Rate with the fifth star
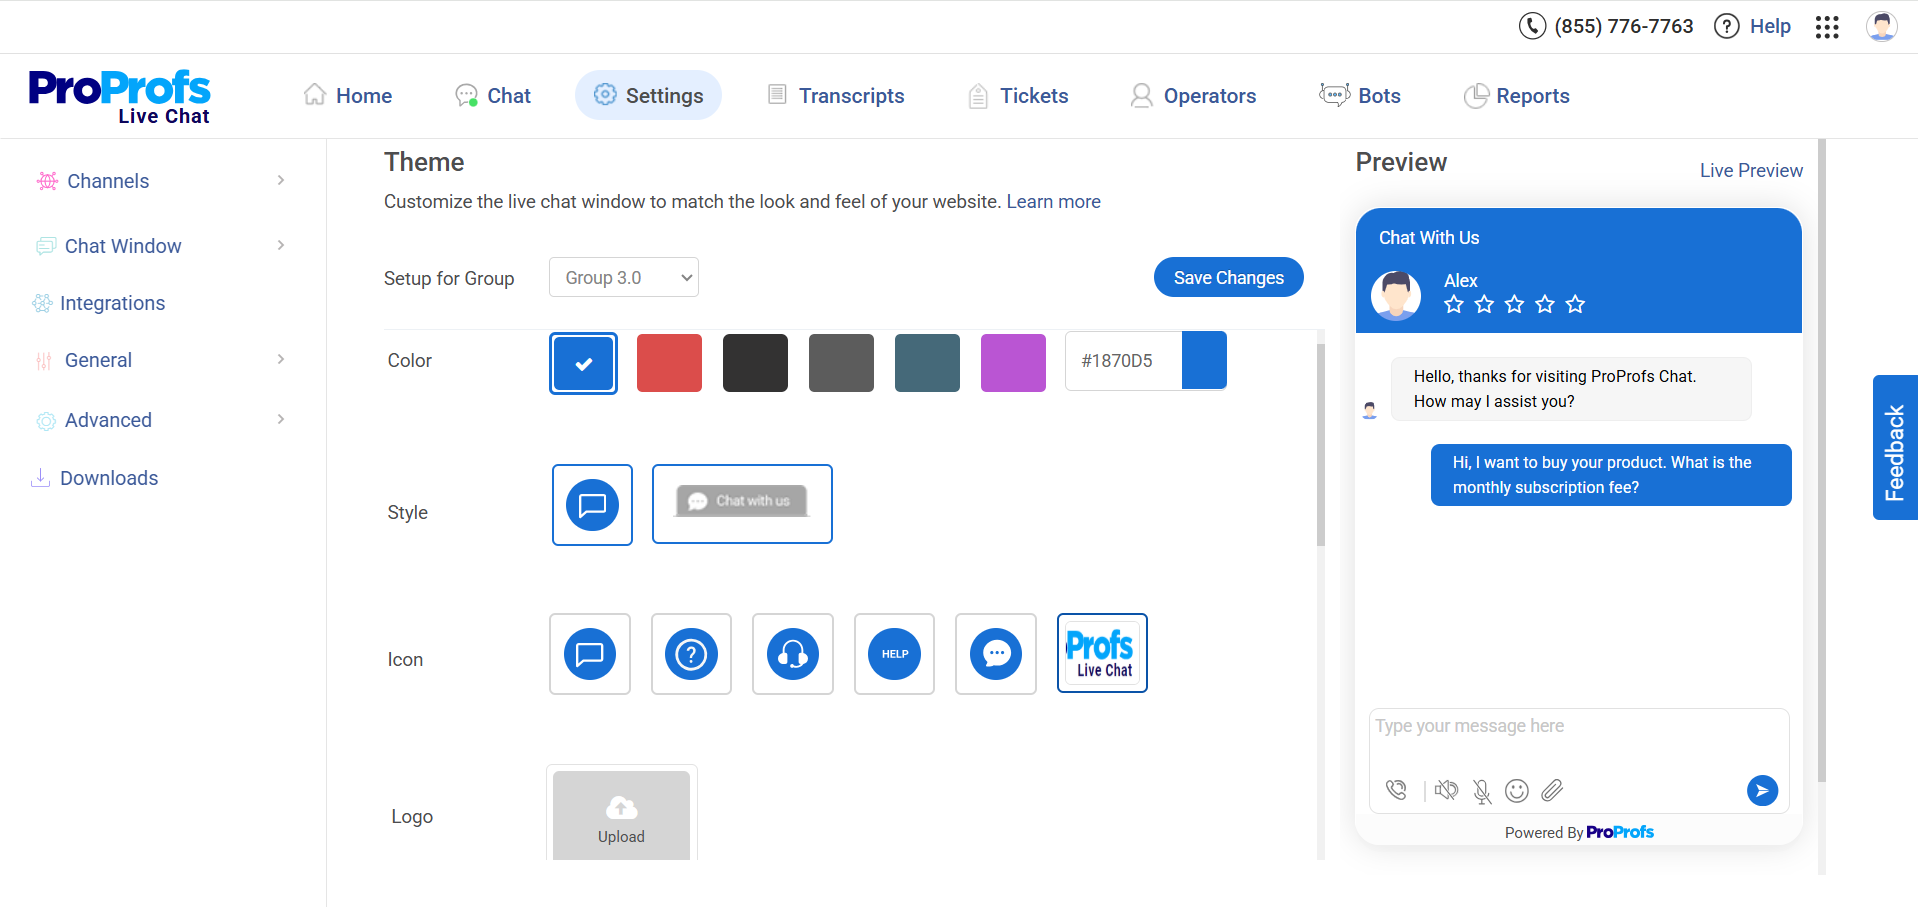This screenshot has height=907, width=1918. pyautogui.click(x=1575, y=304)
